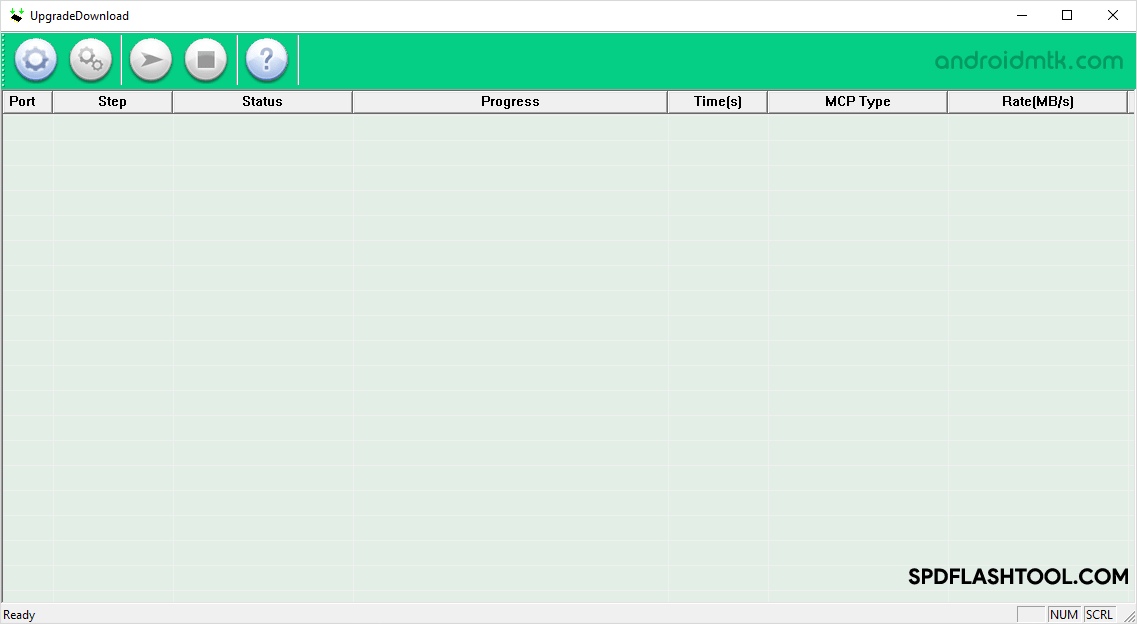
Task: Click the Ready text in status bar
Action: coord(20,615)
